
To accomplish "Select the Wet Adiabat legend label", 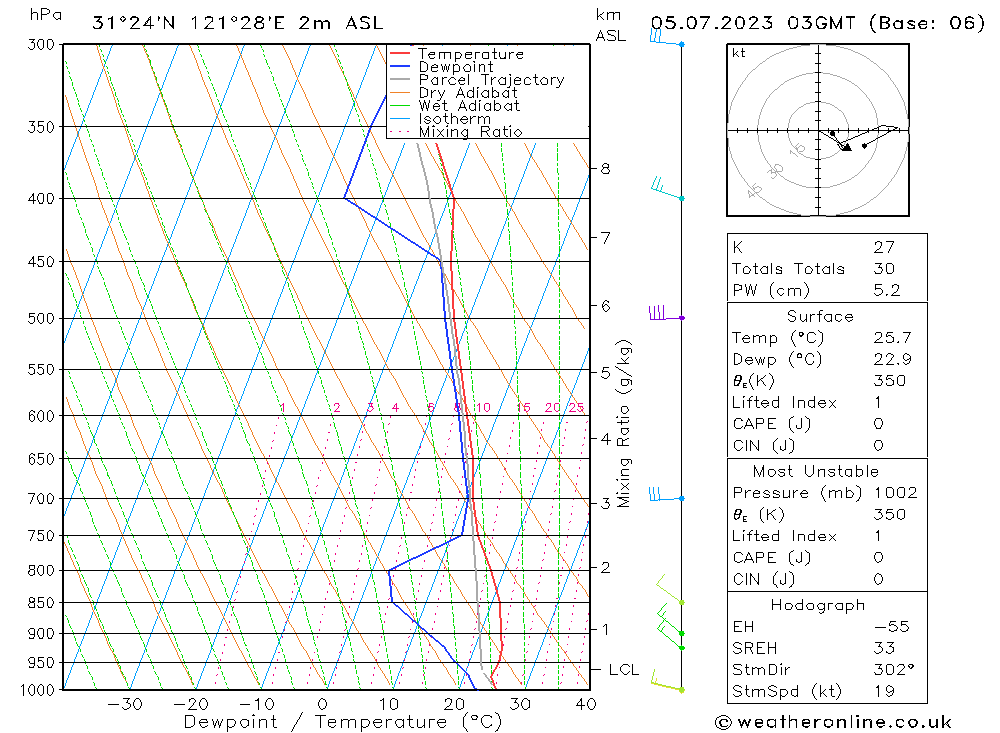I will [469, 106].
